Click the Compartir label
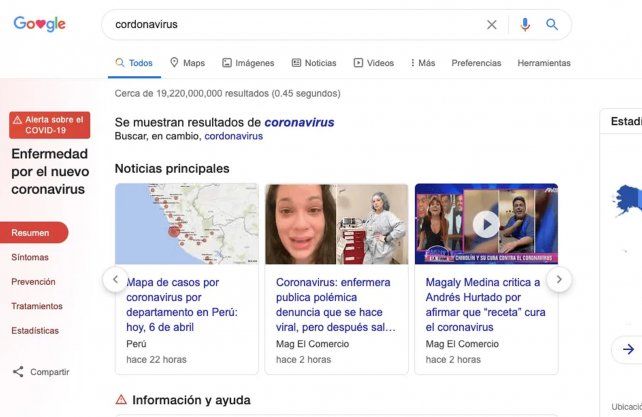 coord(50,372)
